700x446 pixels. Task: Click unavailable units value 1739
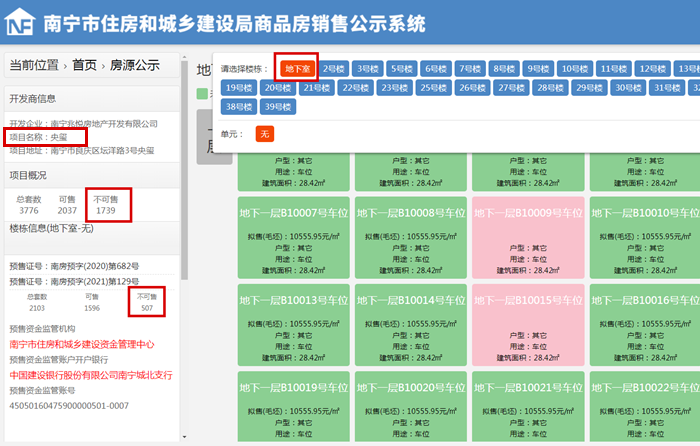point(106,210)
